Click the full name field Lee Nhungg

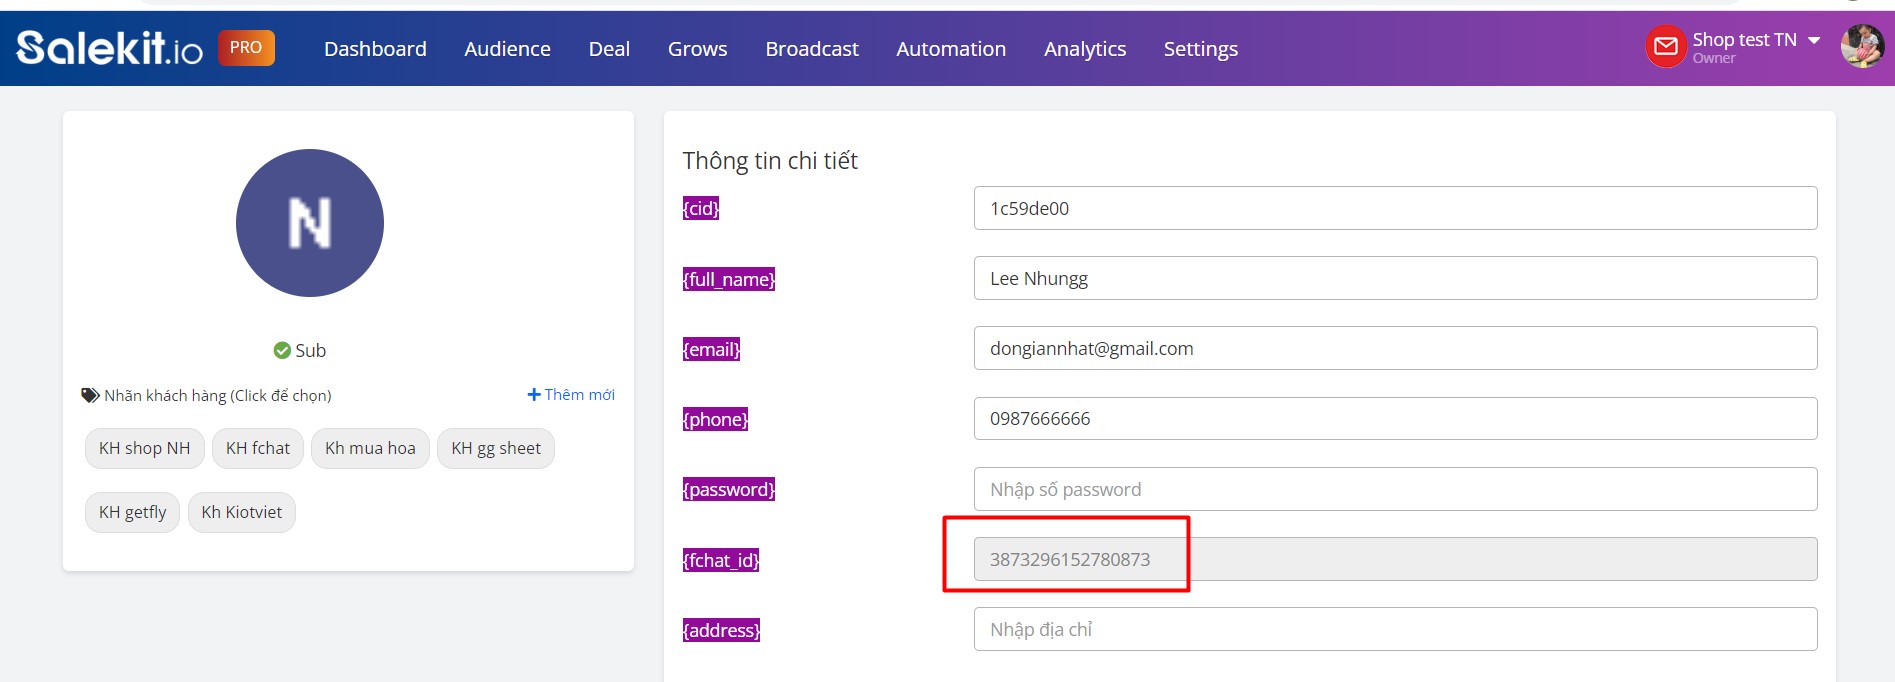[x=1395, y=278]
